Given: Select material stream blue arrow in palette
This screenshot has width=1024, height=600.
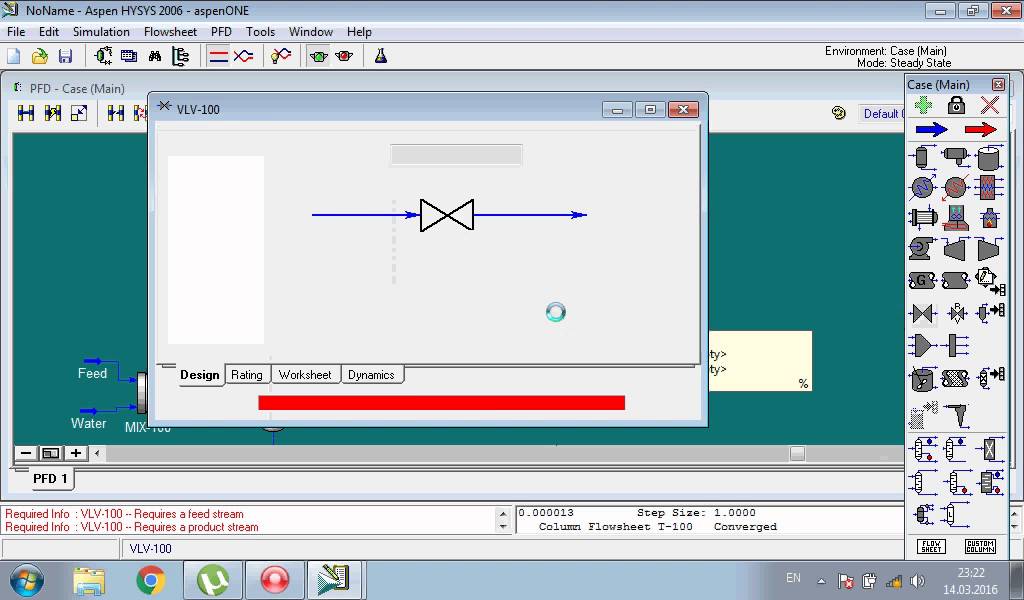Looking at the screenshot, I should pos(931,129).
